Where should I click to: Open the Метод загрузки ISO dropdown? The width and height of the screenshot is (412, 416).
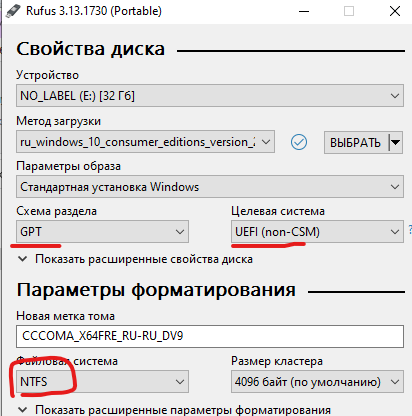145,142
